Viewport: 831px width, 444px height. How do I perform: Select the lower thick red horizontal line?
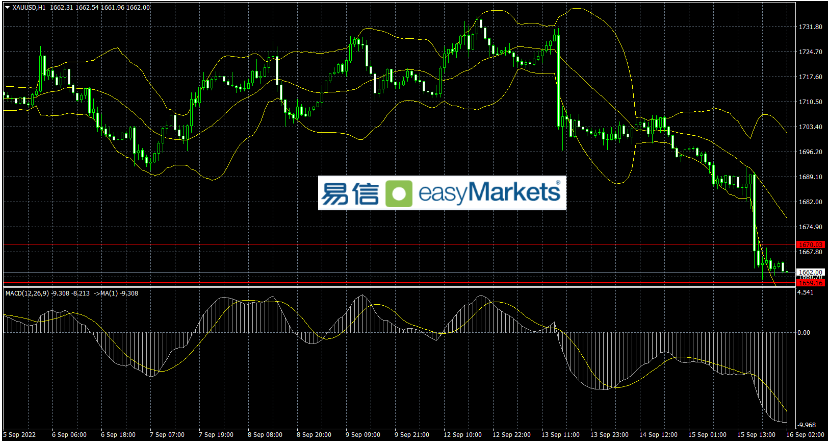(x=399, y=283)
